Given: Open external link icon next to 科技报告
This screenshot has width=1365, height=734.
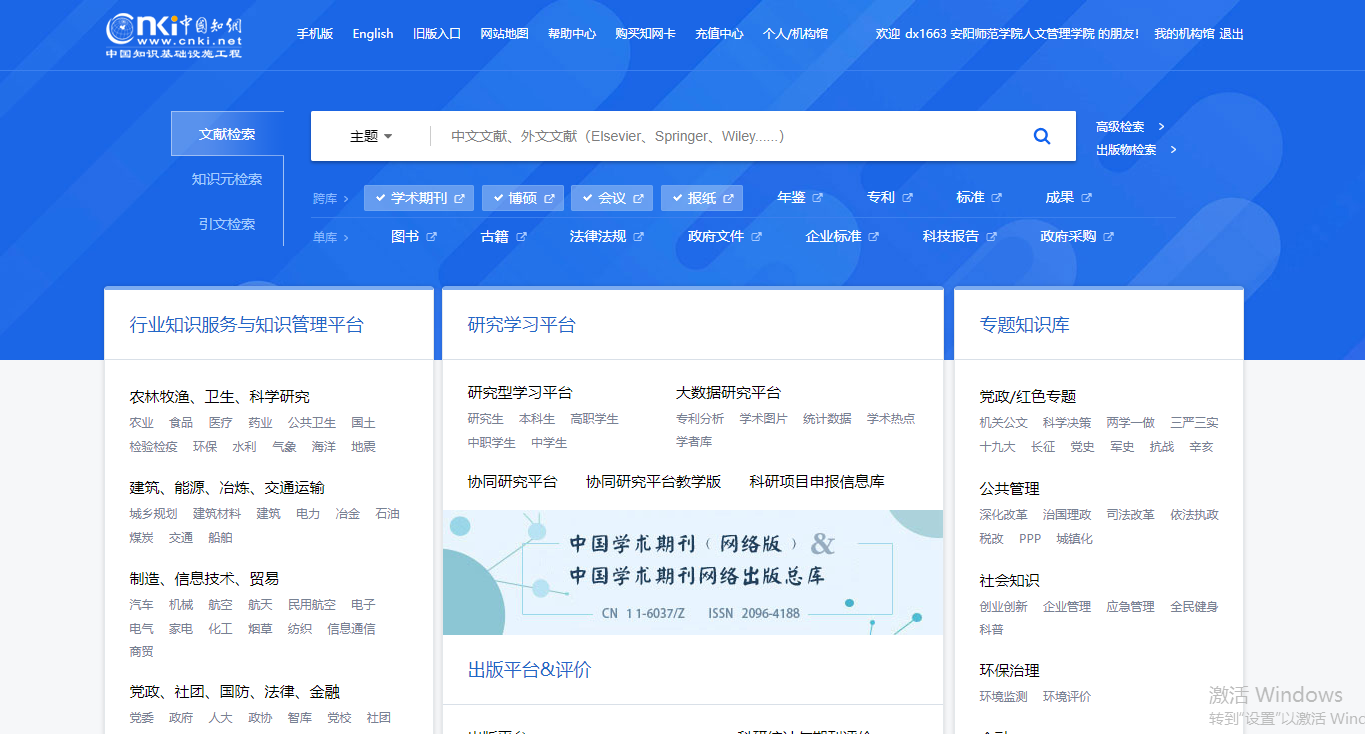Looking at the screenshot, I should point(992,237).
